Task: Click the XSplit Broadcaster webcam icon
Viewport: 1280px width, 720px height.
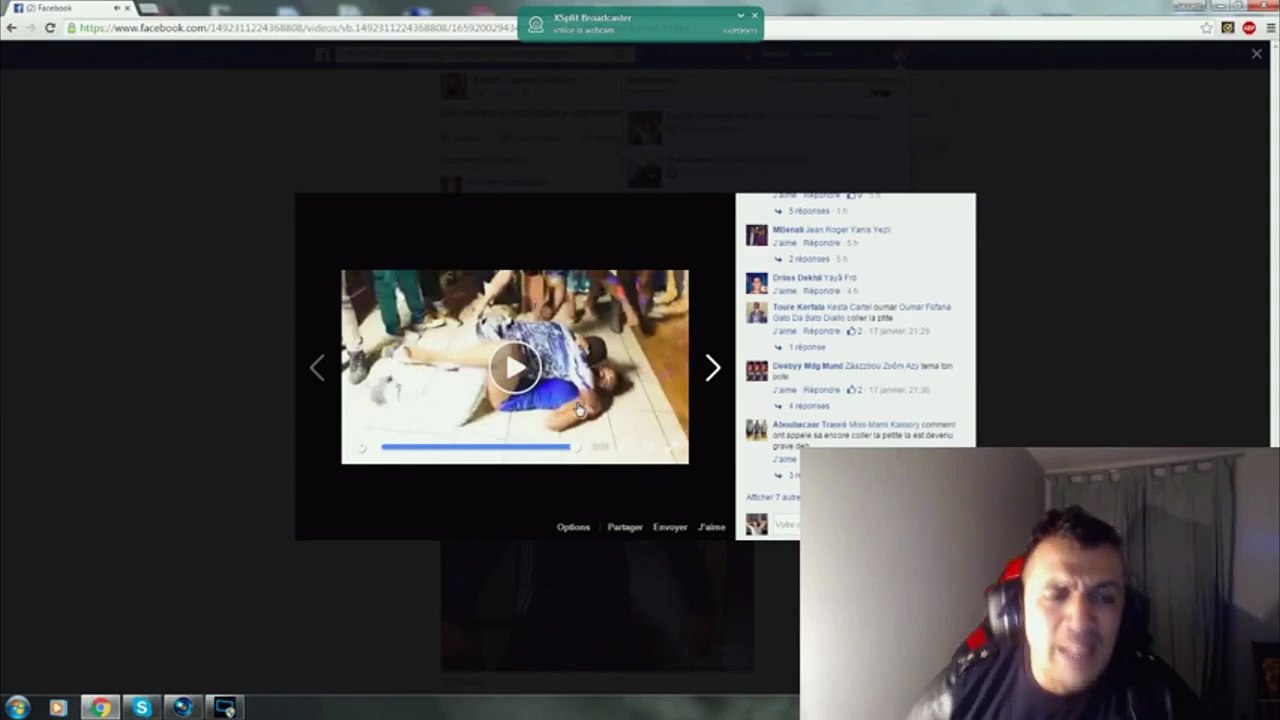Action: tap(536, 24)
